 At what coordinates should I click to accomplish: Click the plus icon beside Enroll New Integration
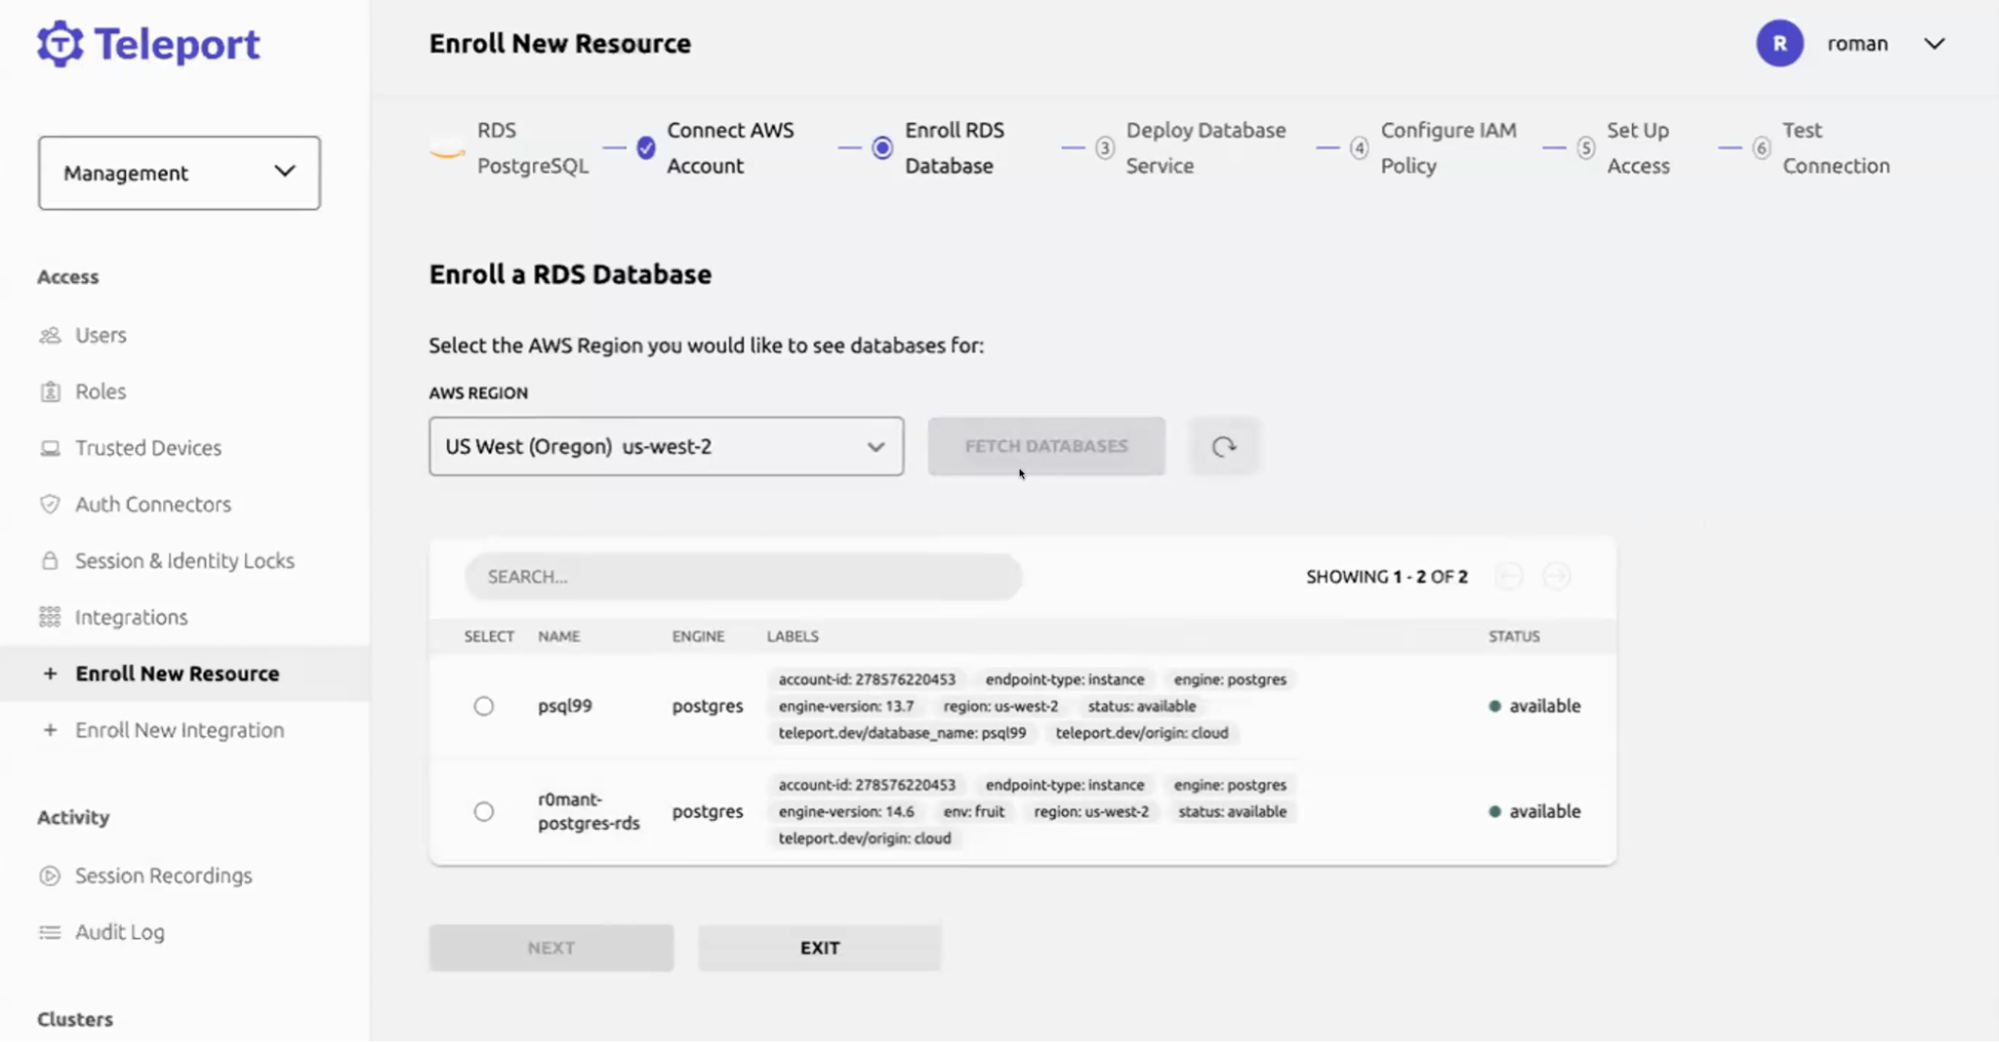(50, 730)
